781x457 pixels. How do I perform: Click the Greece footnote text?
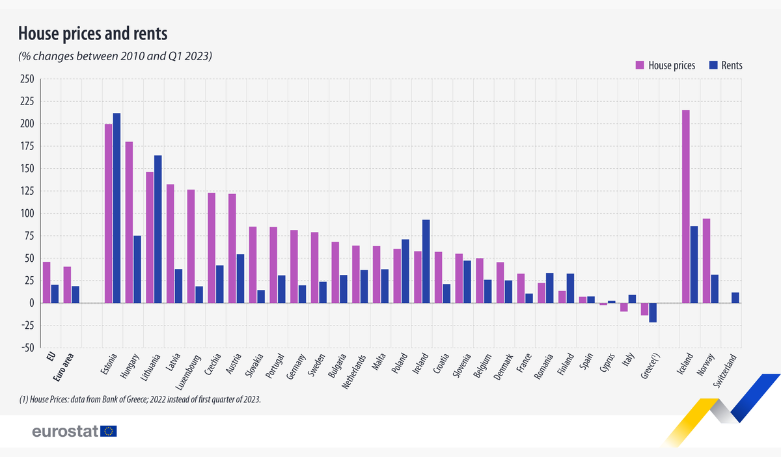(140, 399)
